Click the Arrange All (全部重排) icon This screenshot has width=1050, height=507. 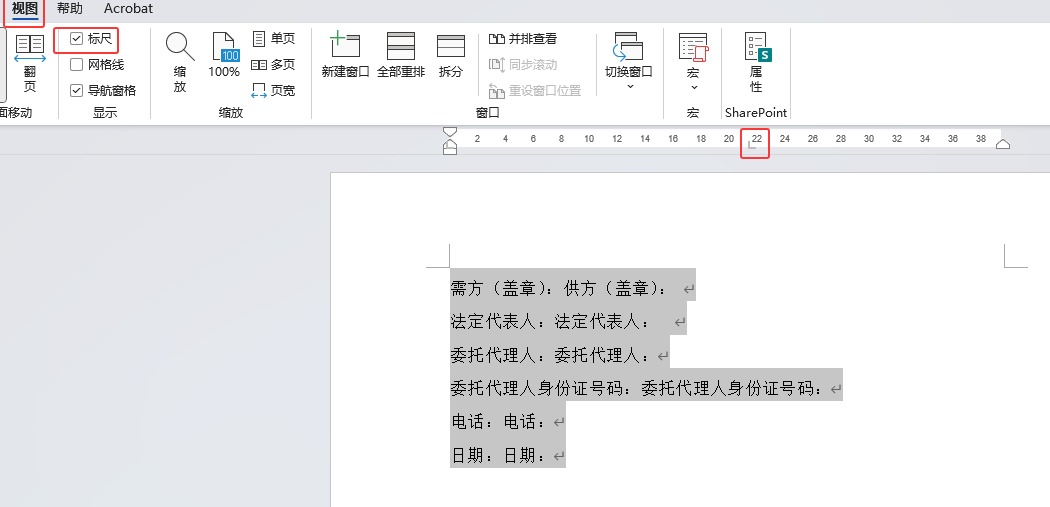pyautogui.click(x=401, y=47)
